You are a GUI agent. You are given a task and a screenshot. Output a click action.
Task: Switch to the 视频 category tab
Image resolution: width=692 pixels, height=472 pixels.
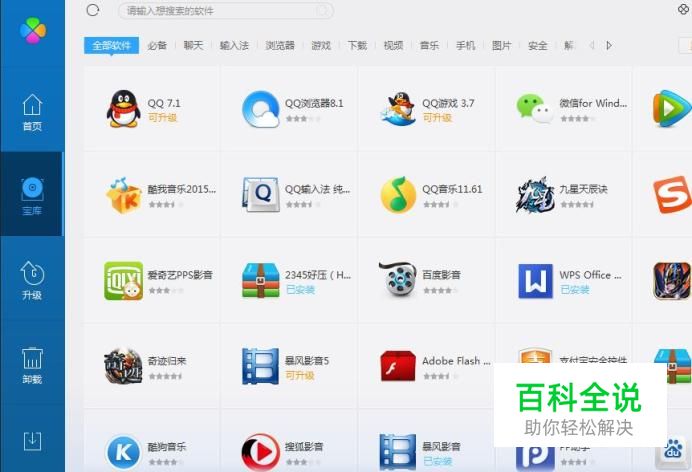point(393,45)
